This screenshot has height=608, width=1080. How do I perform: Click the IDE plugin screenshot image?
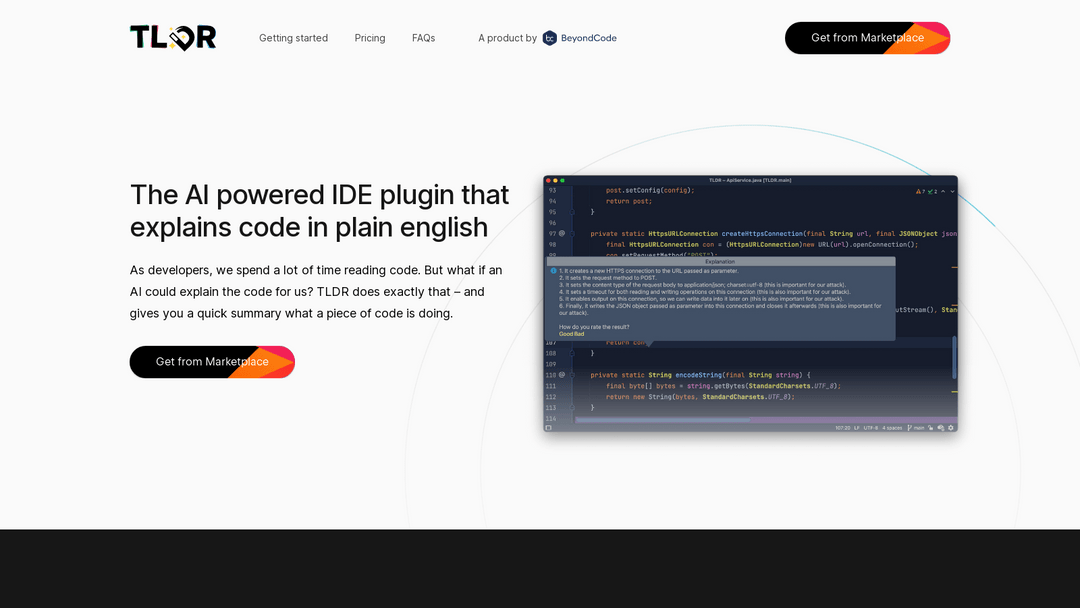(x=750, y=304)
